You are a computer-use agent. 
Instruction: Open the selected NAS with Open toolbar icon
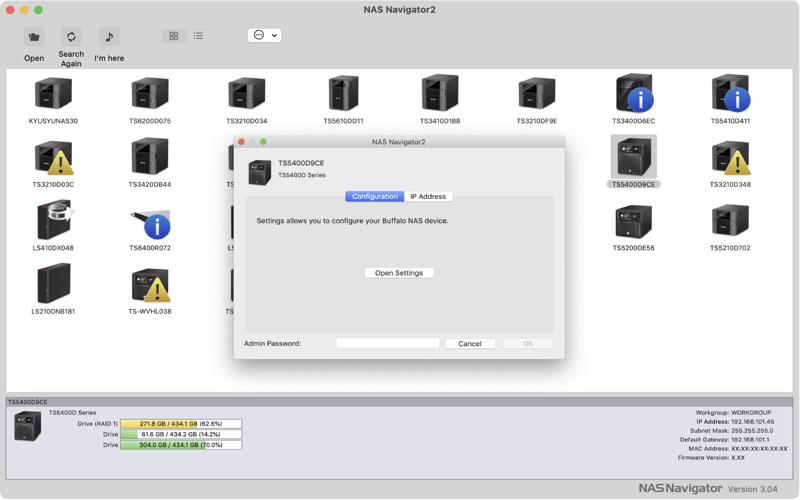(x=34, y=37)
